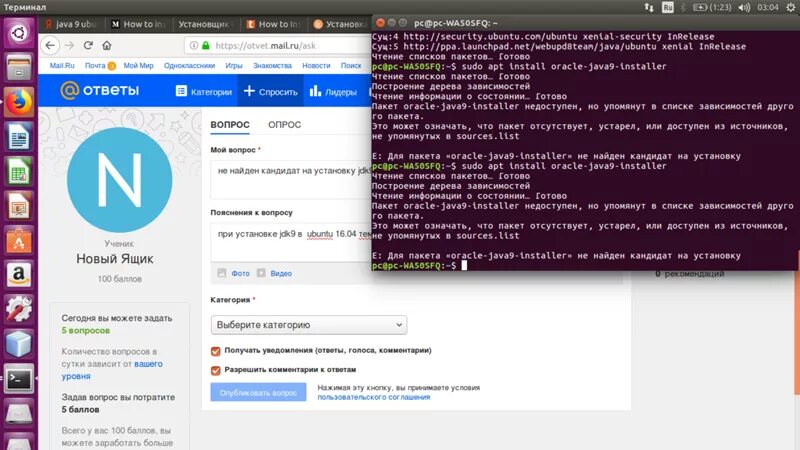Open Новости link
This screenshot has width=800, height=450.
coord(316,66)
